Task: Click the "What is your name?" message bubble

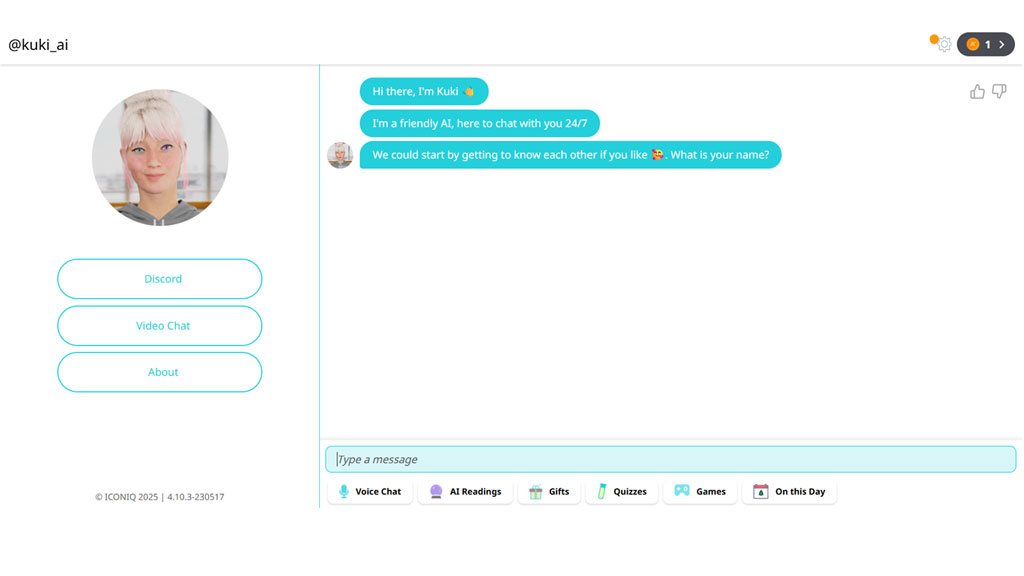Action: click(x=570, y=155)
